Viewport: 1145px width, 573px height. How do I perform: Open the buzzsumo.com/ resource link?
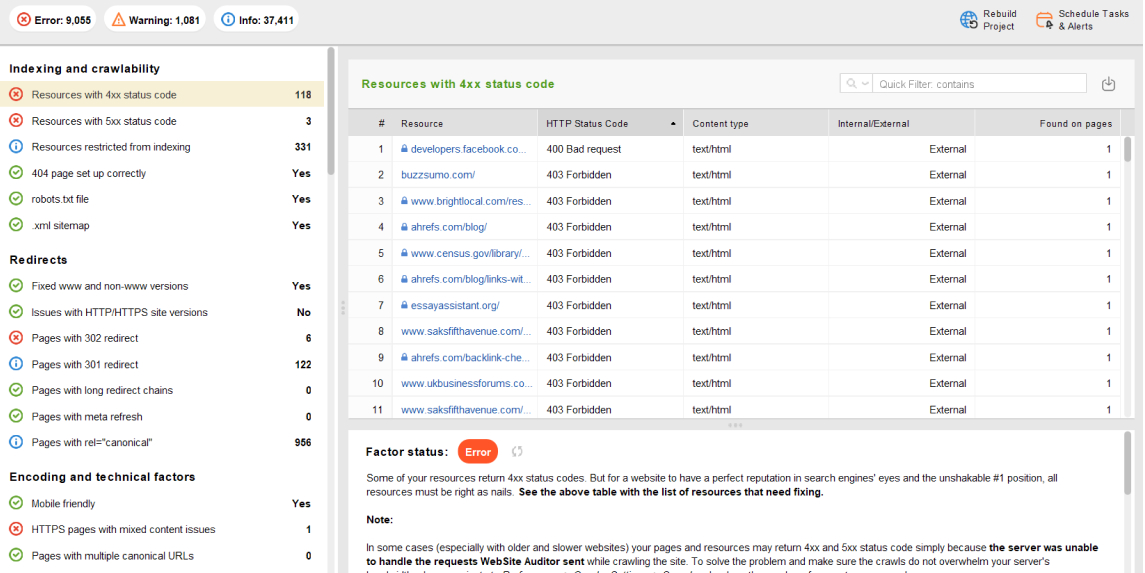tap(438, 175)
